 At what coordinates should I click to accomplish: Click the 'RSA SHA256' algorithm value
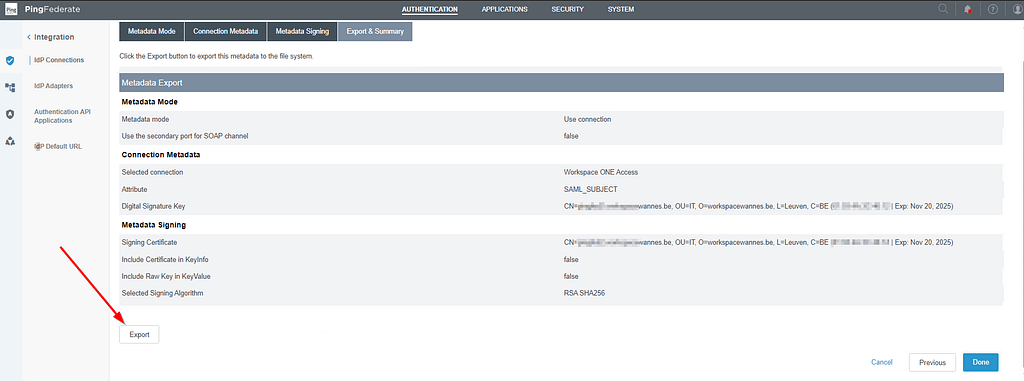coord(584,293)
